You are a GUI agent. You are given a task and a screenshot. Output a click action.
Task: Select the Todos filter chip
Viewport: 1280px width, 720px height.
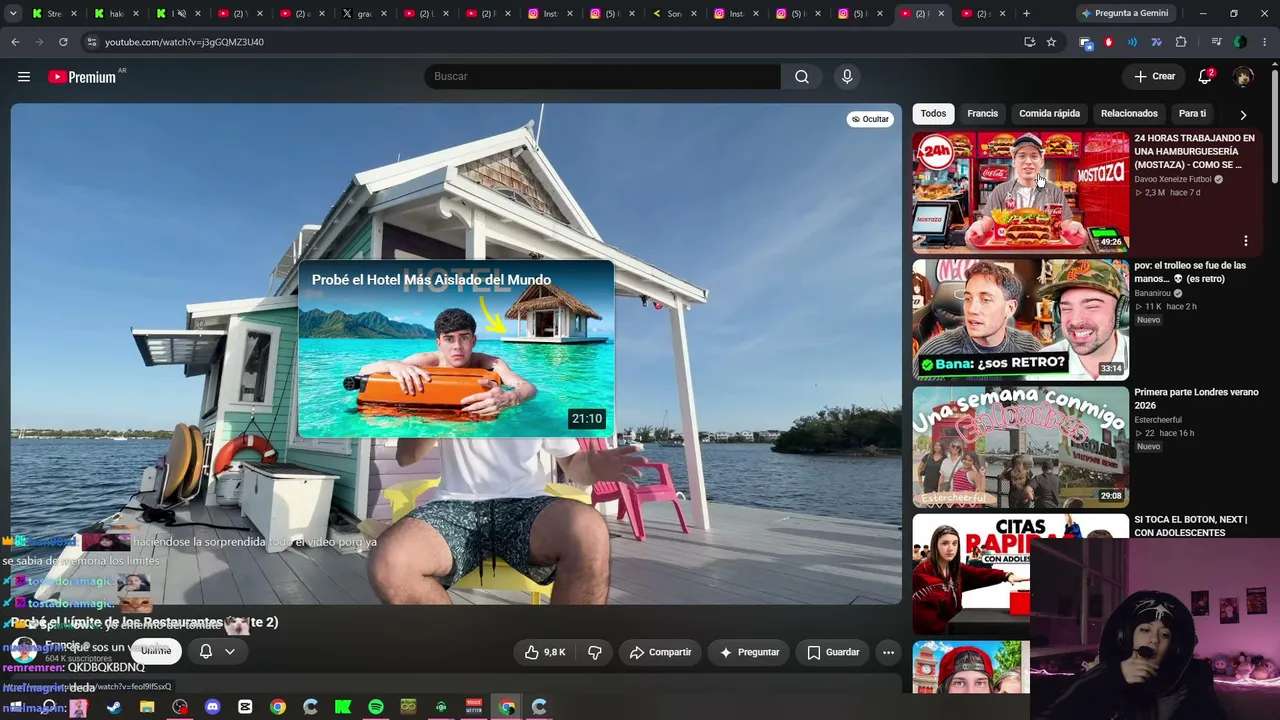coord(933,114)
